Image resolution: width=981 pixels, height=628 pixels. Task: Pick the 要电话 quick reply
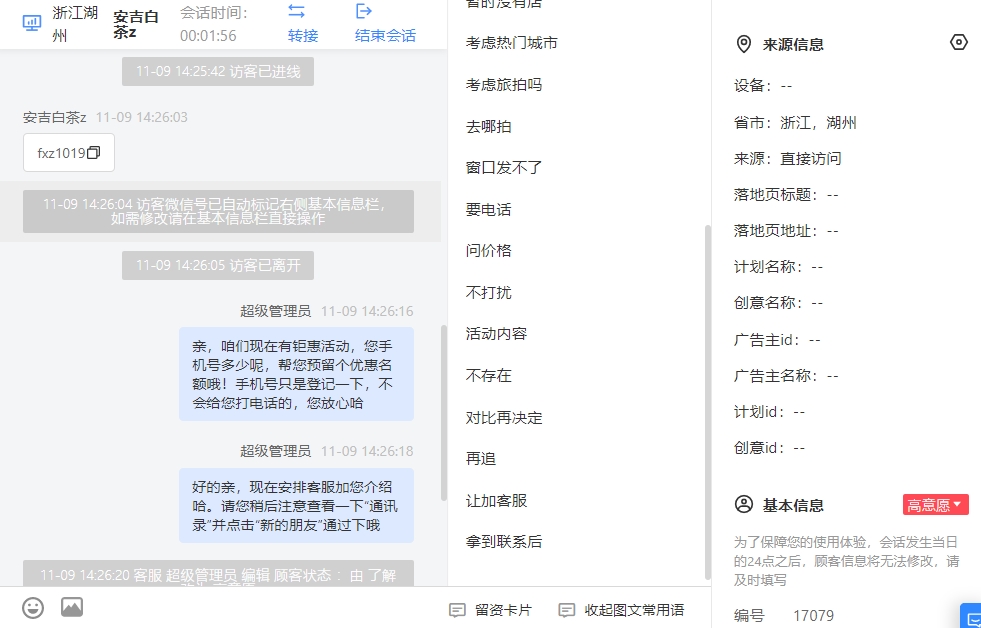[x=489, y=210]
